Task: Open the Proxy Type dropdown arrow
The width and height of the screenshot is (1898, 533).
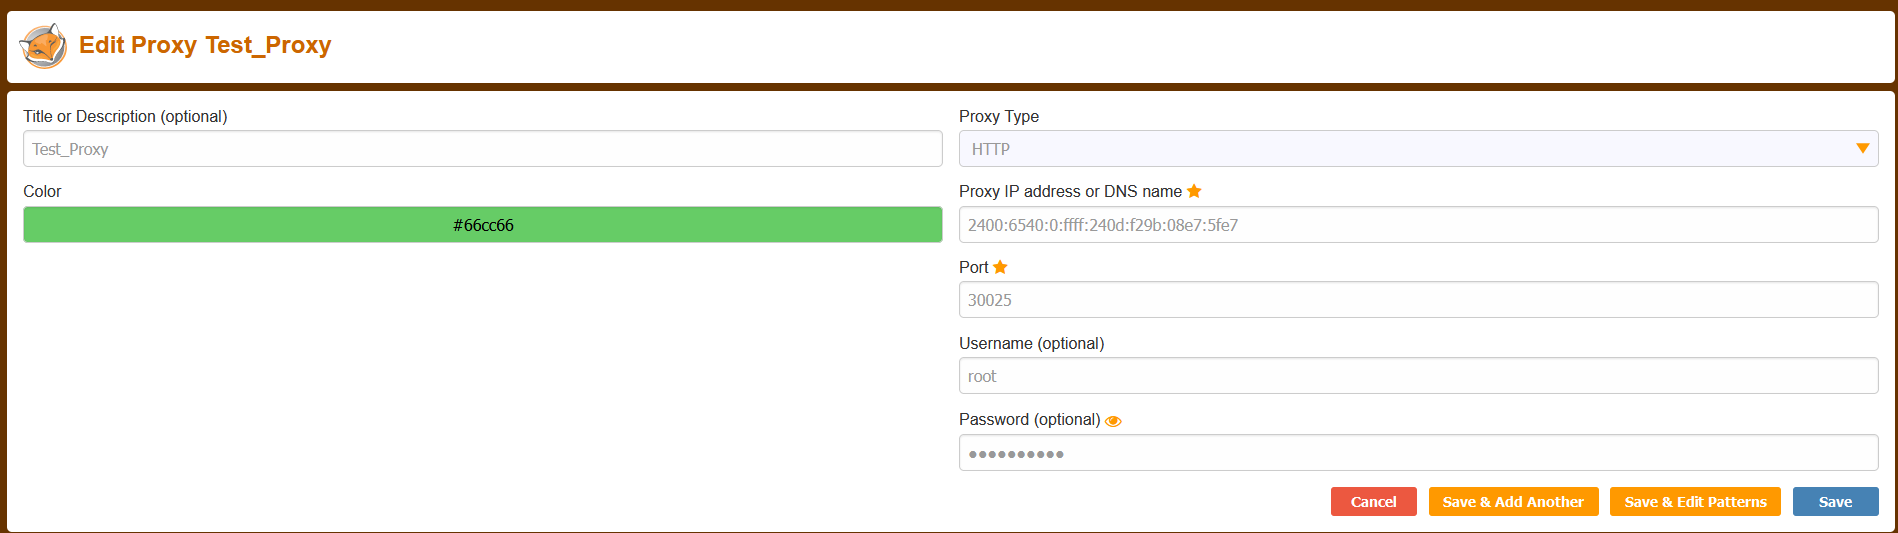Action: [1862, 149]
